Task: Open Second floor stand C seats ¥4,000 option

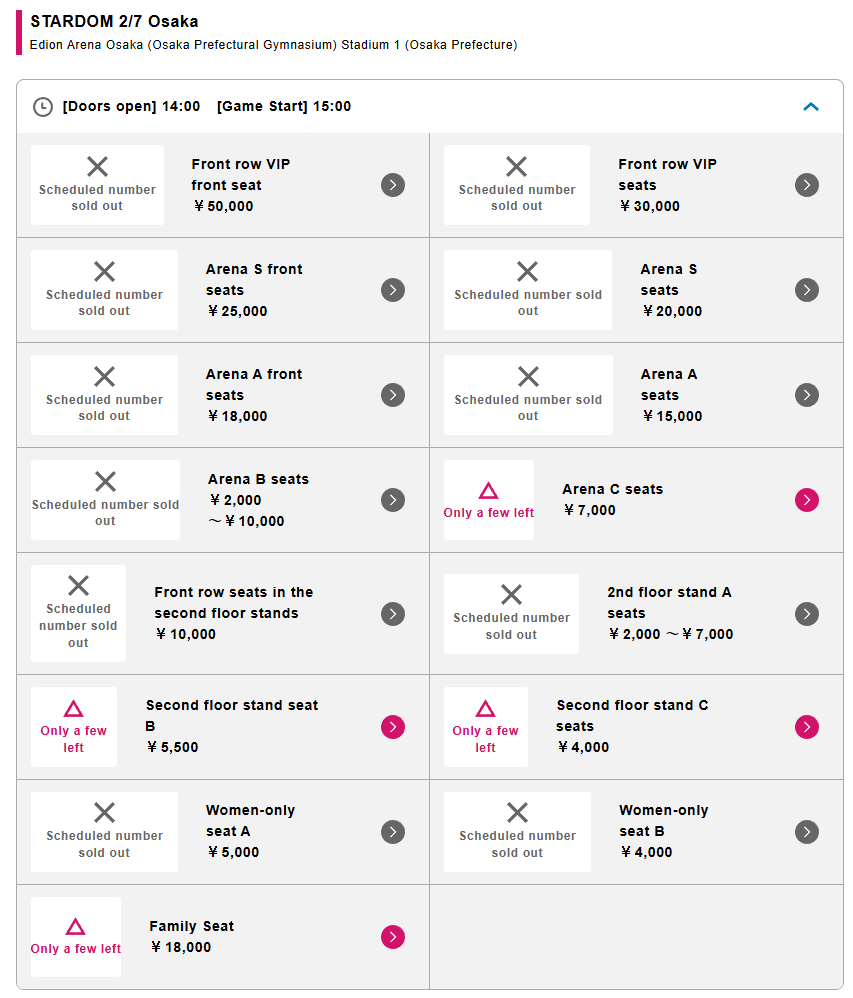Action: click(632, 727)
